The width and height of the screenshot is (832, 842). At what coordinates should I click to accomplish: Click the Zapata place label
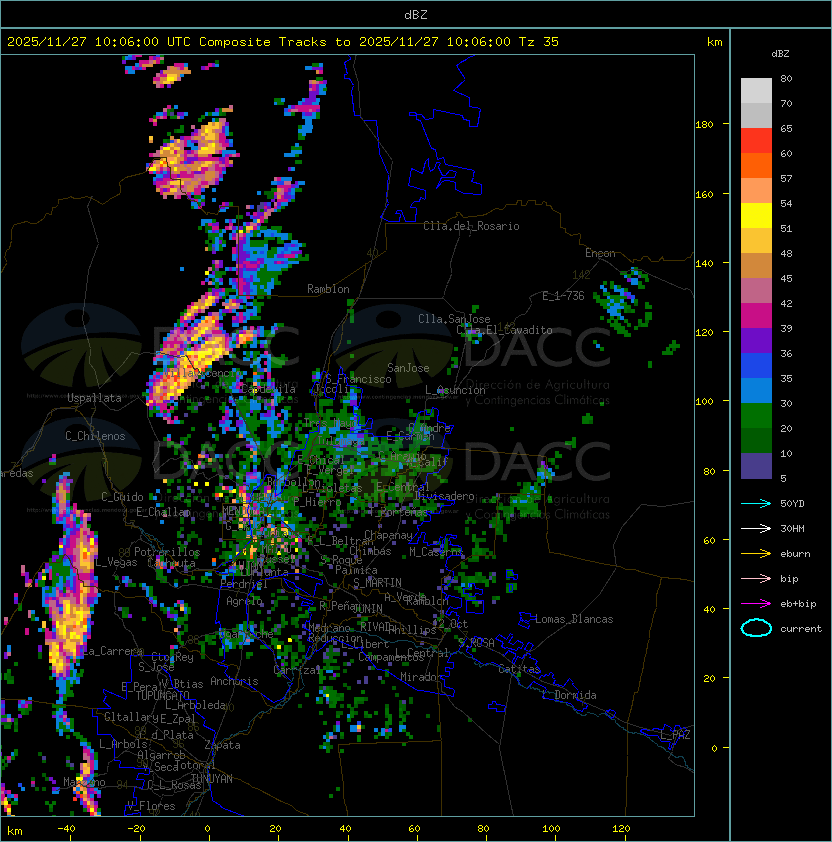pos(222,745)
